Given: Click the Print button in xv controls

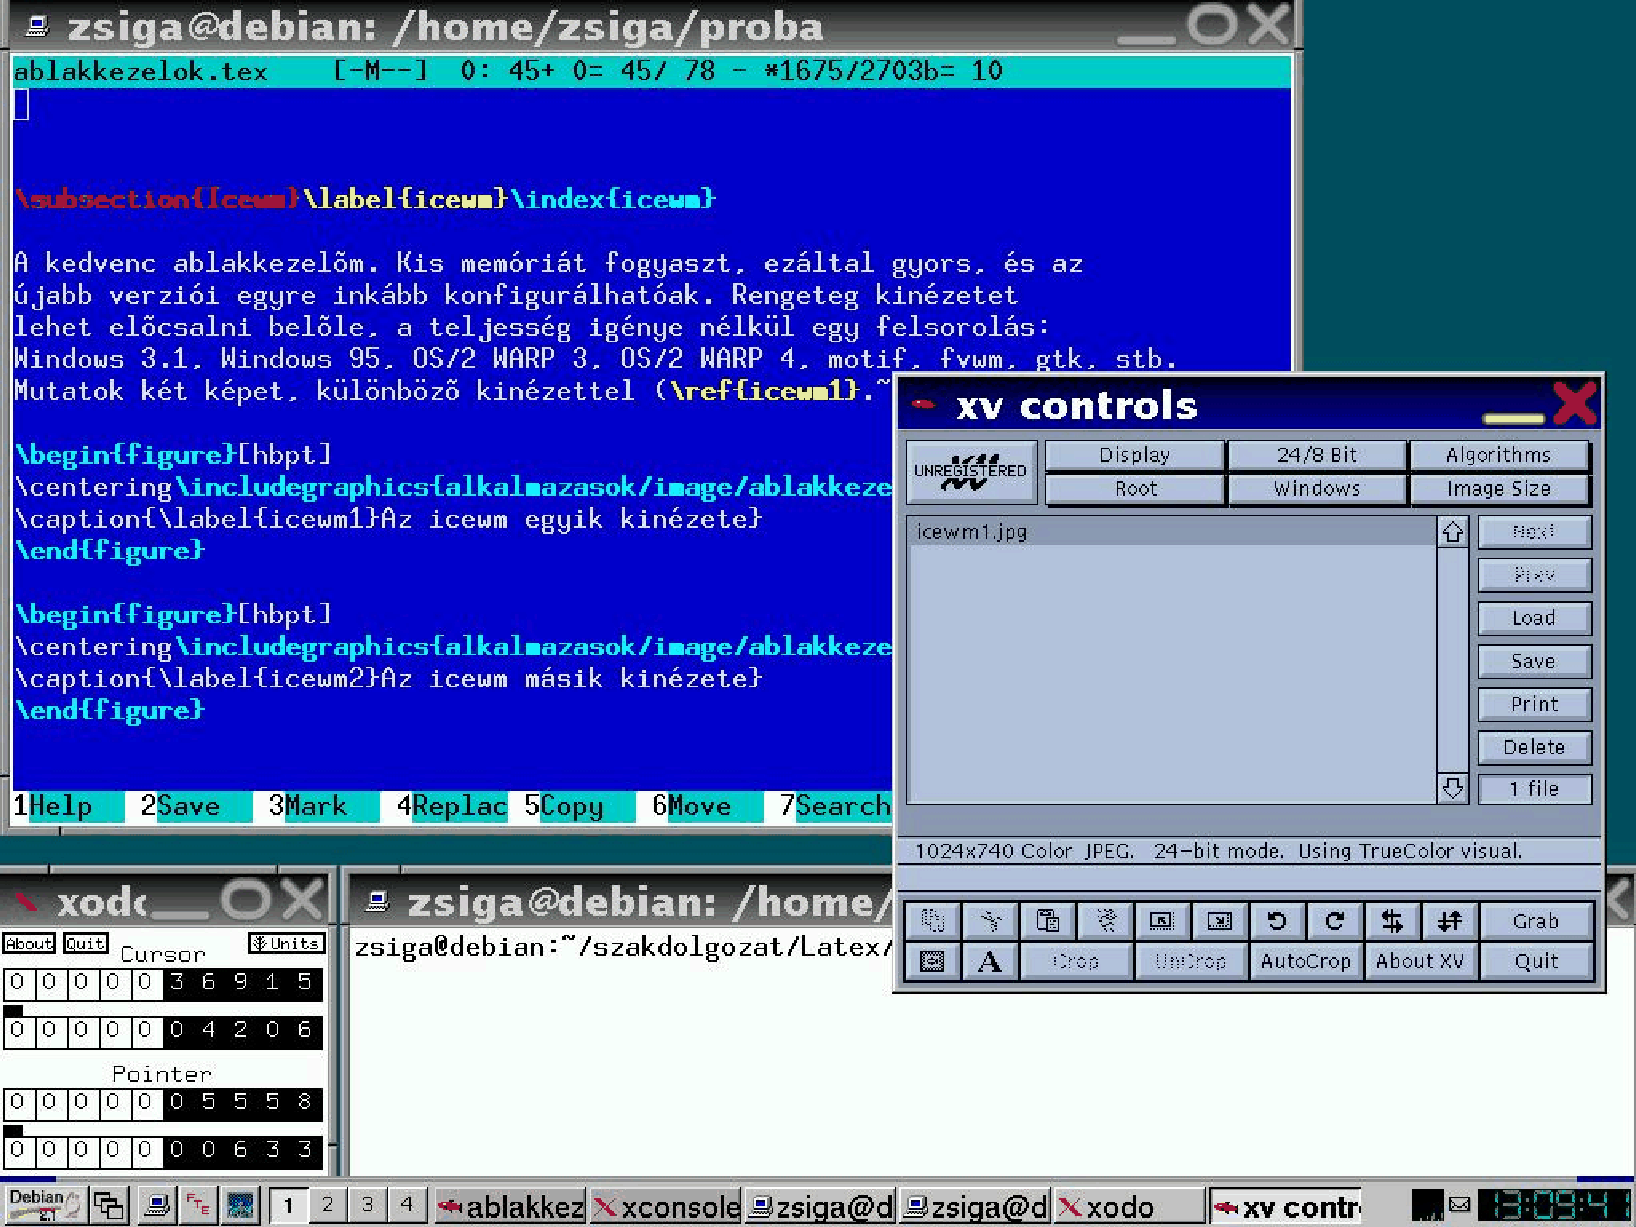Looking at the screenshot, I should click(x=1533, y=704).
